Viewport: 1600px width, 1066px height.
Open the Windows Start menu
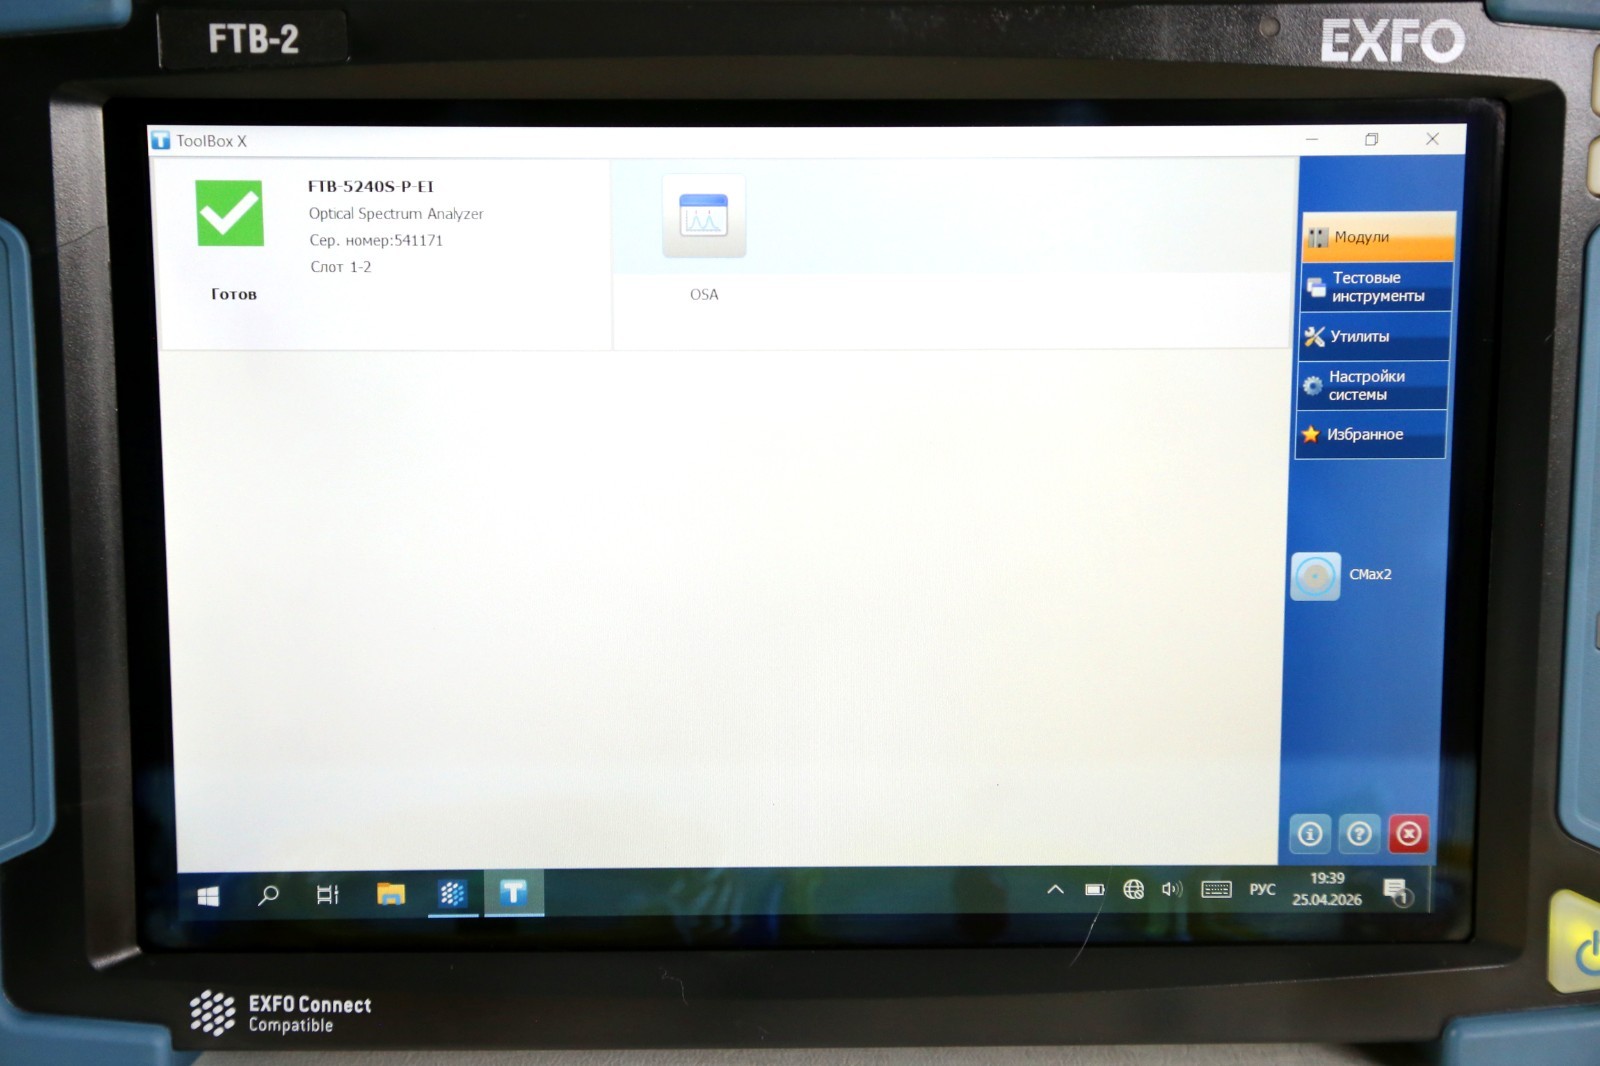[x=208, y=896]
